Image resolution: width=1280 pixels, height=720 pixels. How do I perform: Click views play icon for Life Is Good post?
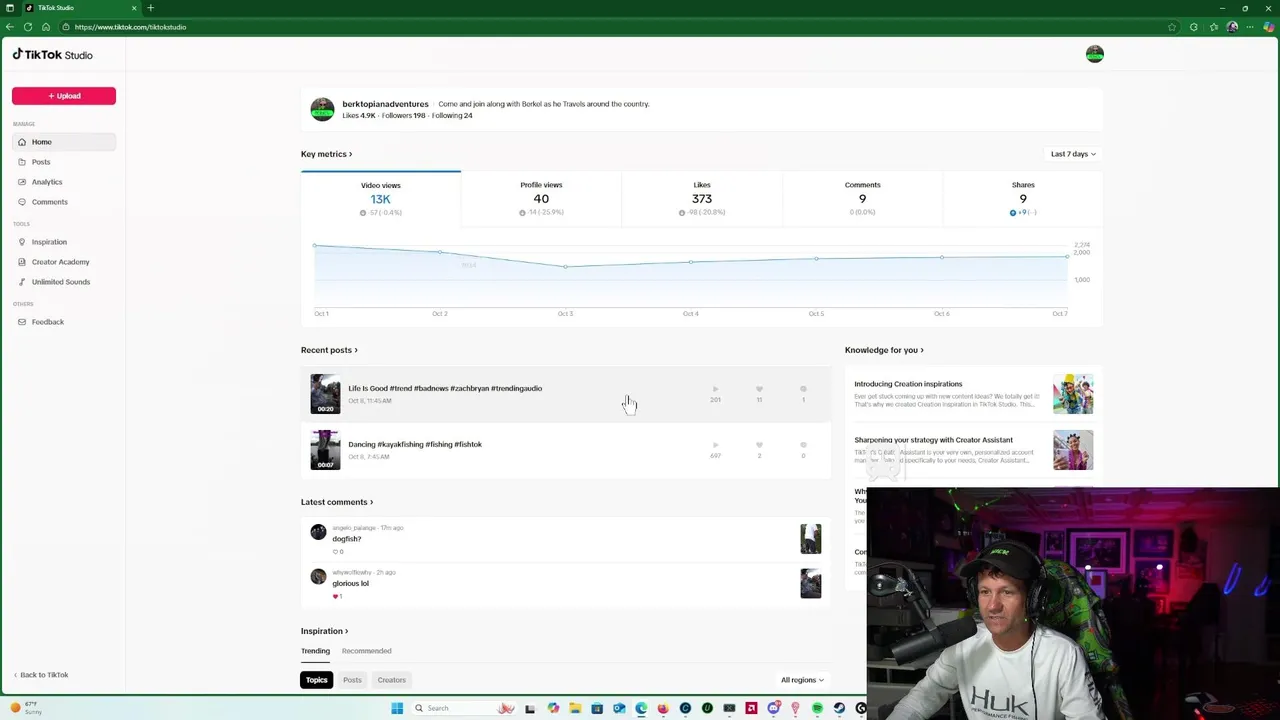coord(715,389)
